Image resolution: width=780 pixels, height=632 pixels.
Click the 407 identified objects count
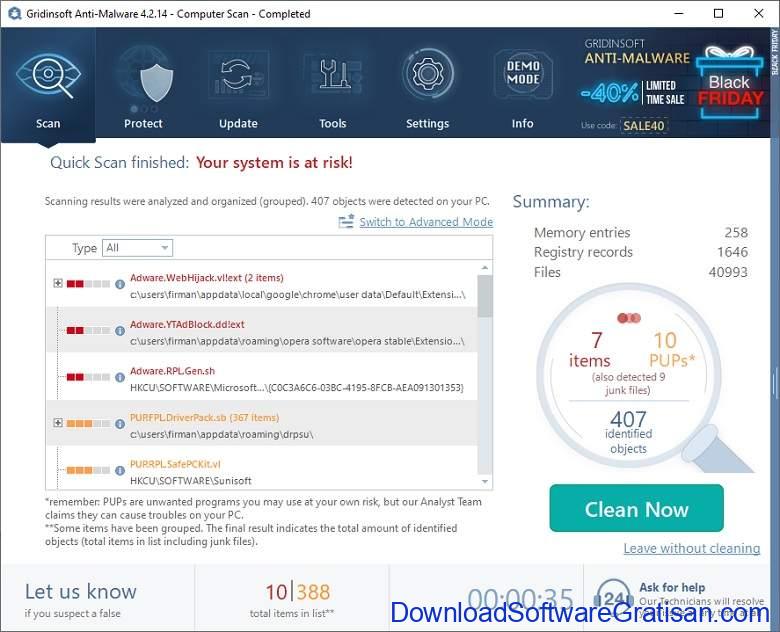click(628, 431)
